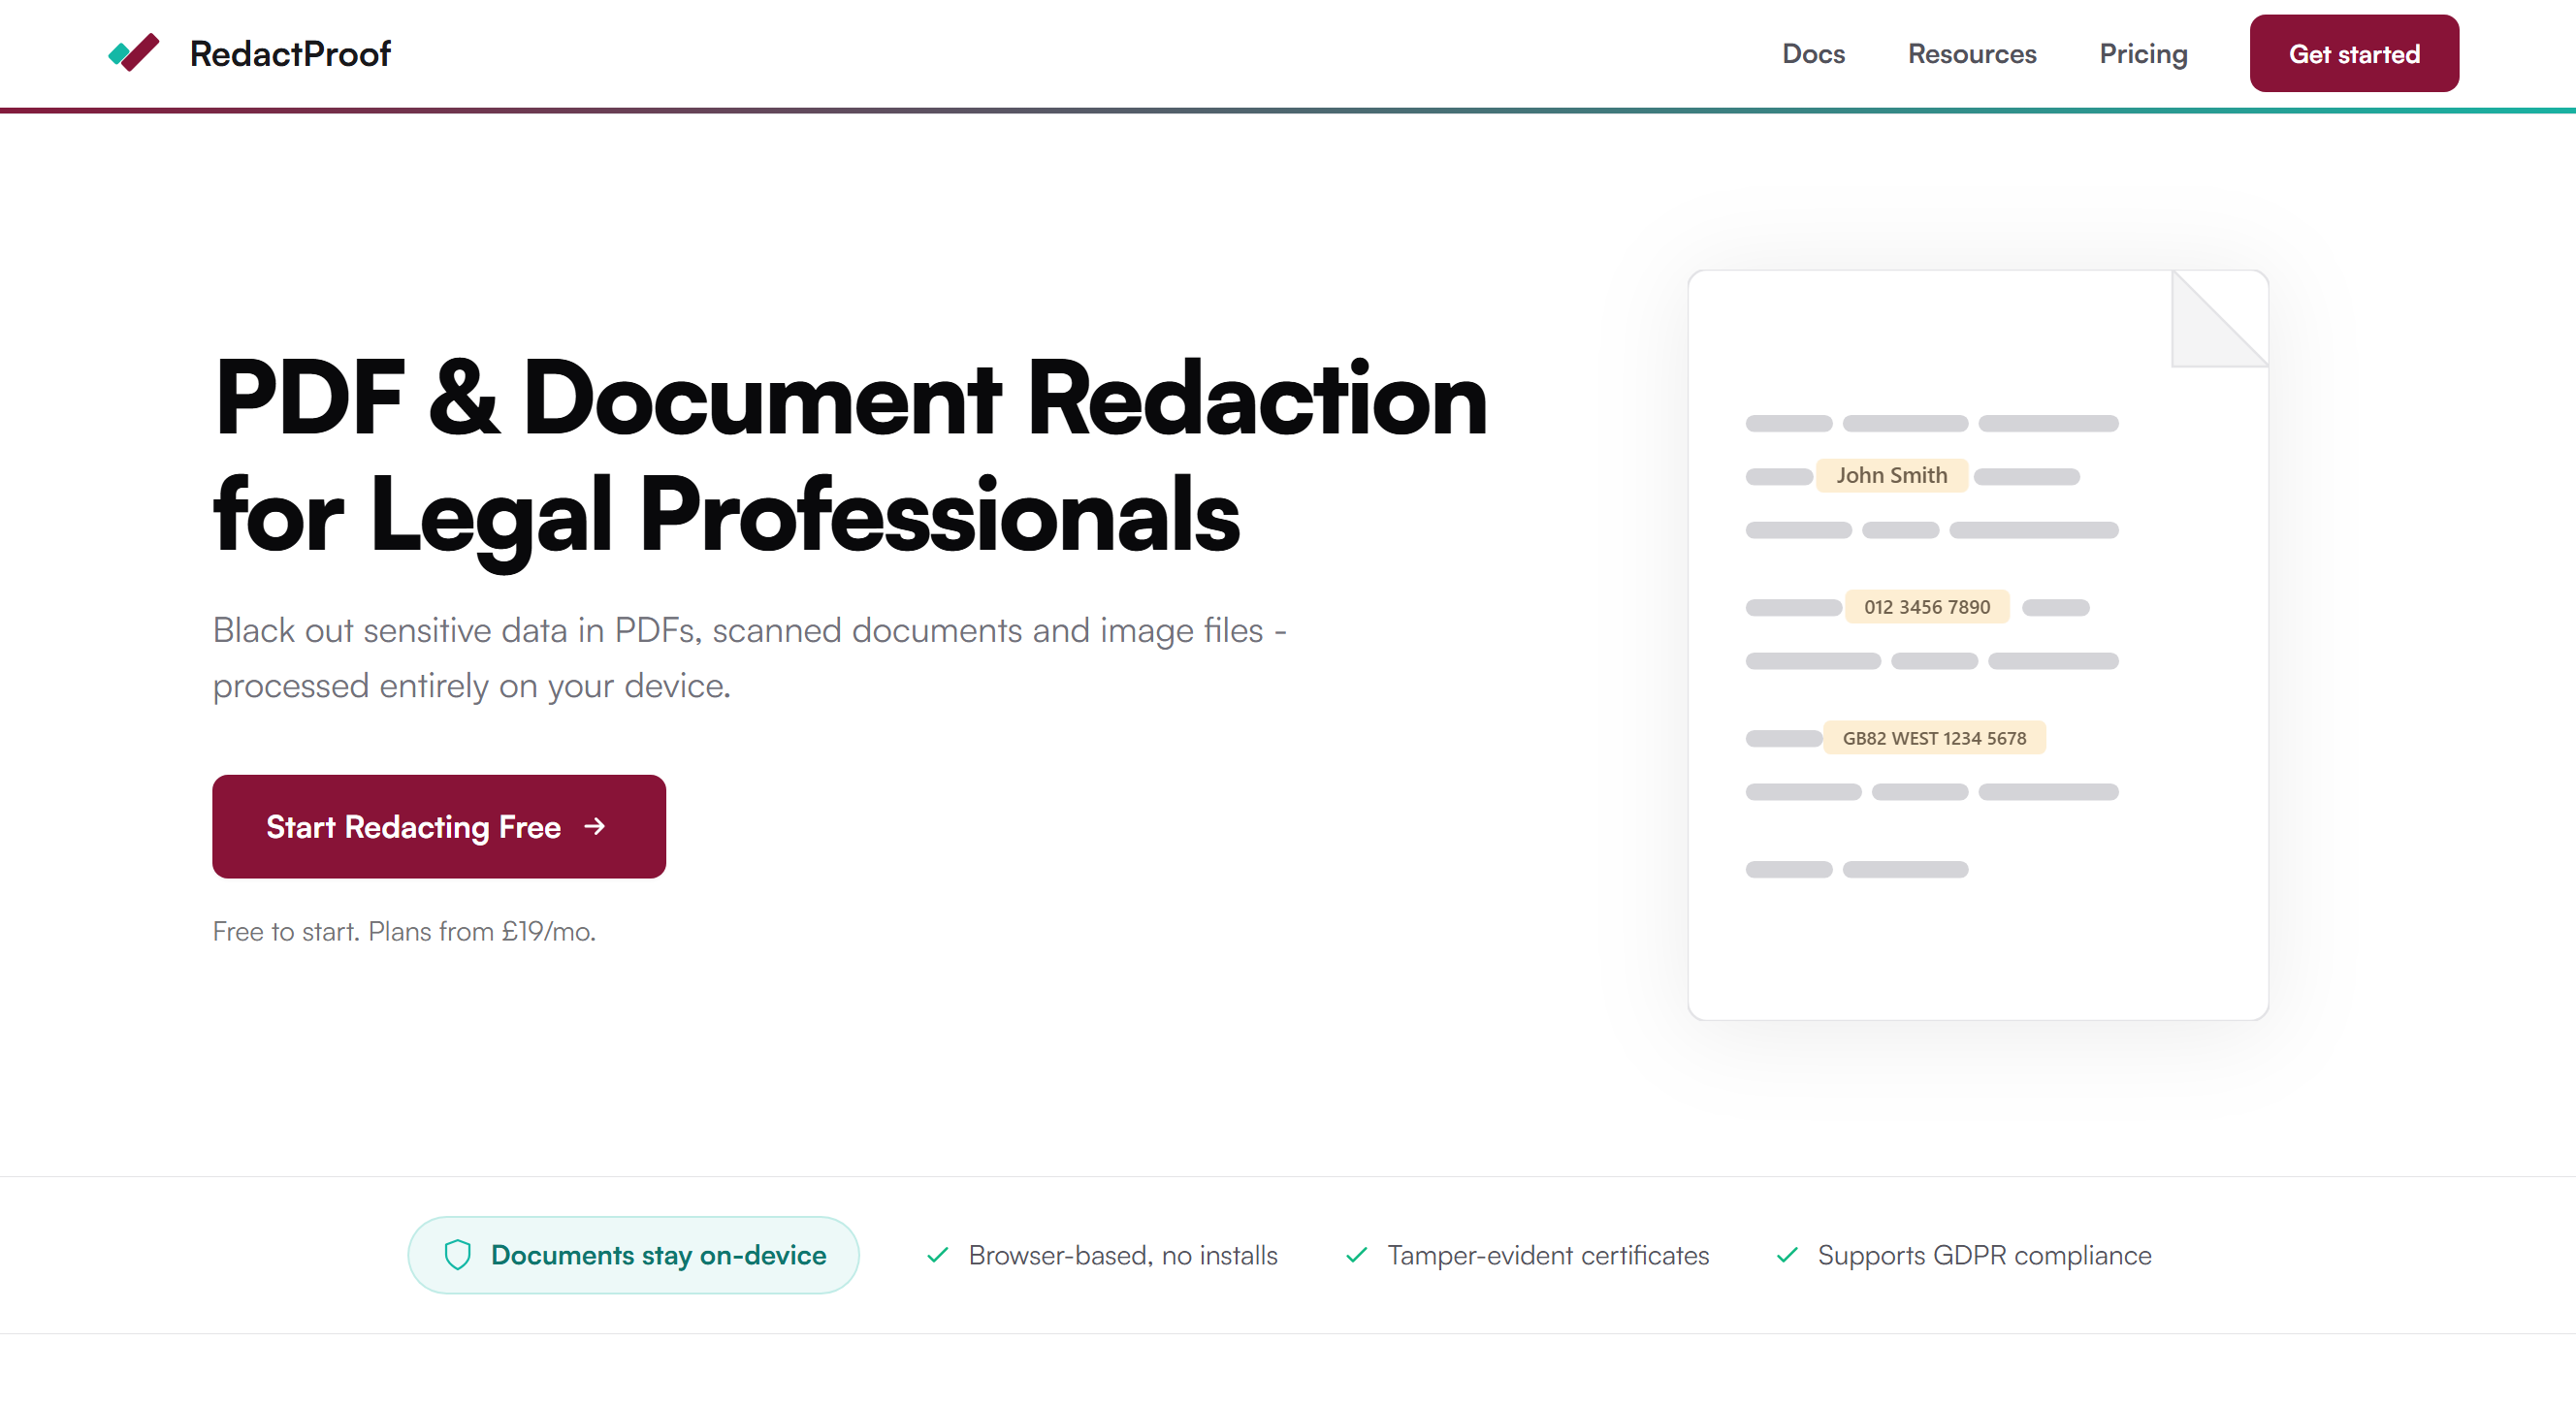Click the 'Supports GDPR compliance' text

(x=1984, y=1255)
